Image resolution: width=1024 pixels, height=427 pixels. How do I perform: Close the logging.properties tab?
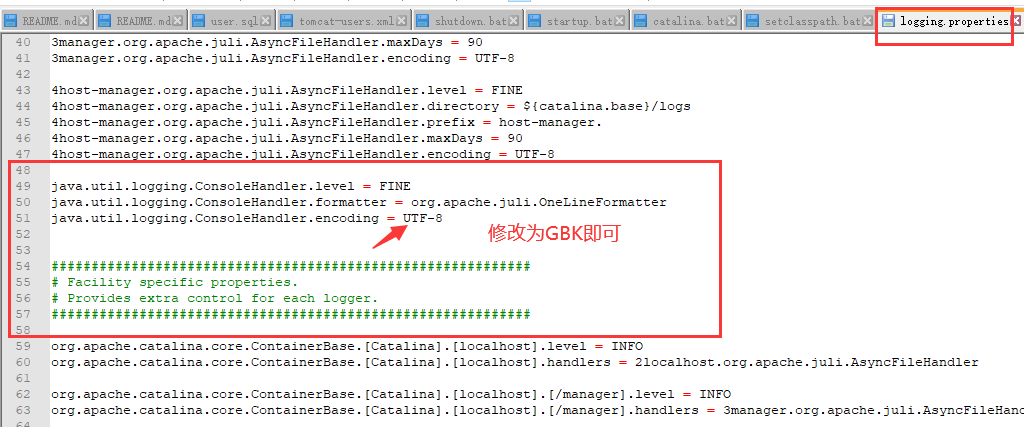pos(1017,21)
